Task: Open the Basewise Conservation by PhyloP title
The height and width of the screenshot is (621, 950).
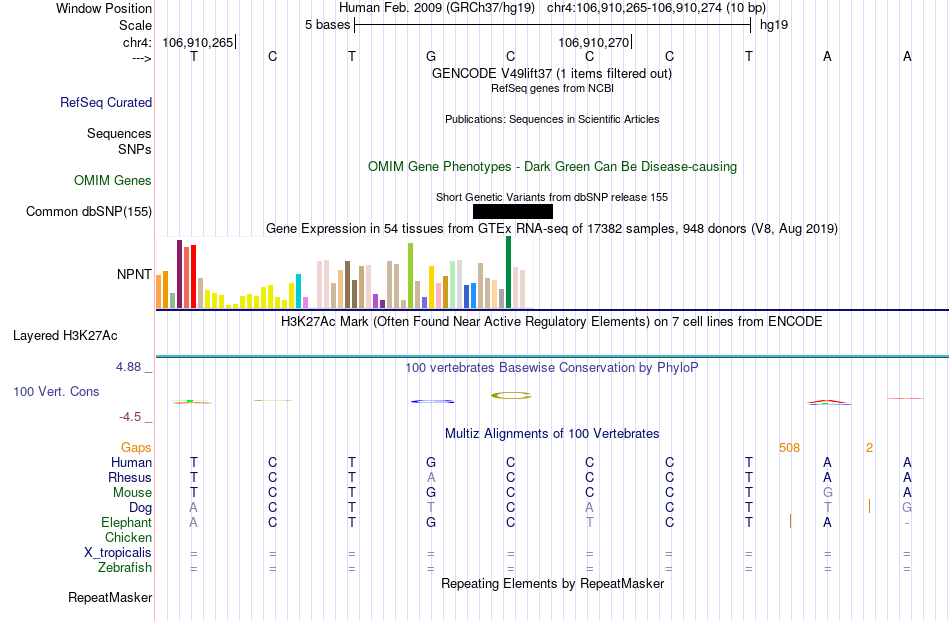Action: (552, 367)
